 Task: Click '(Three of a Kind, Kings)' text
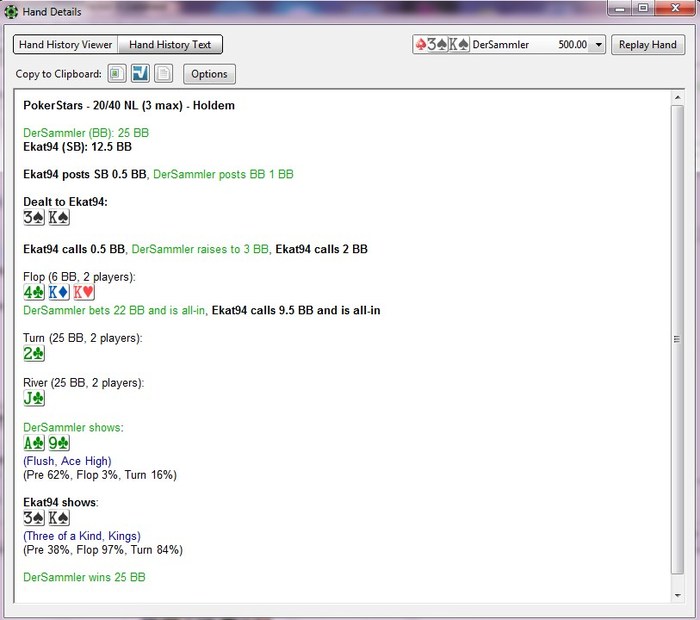pyautogui.click(x=82, y=536)
